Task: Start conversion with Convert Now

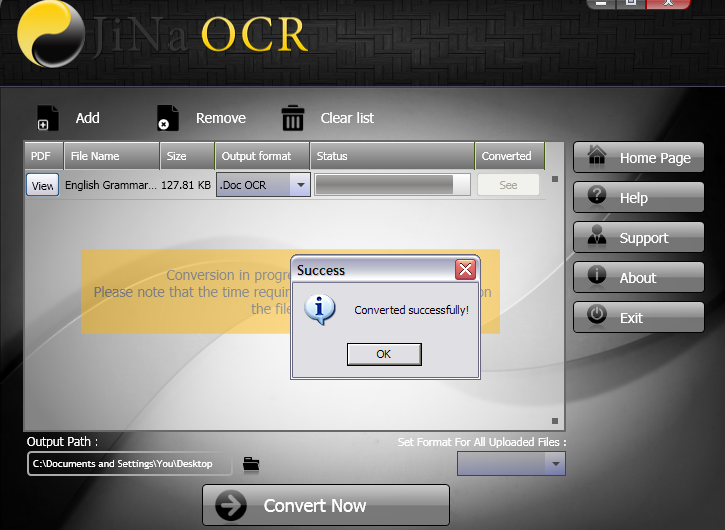Action: point(326,505)
